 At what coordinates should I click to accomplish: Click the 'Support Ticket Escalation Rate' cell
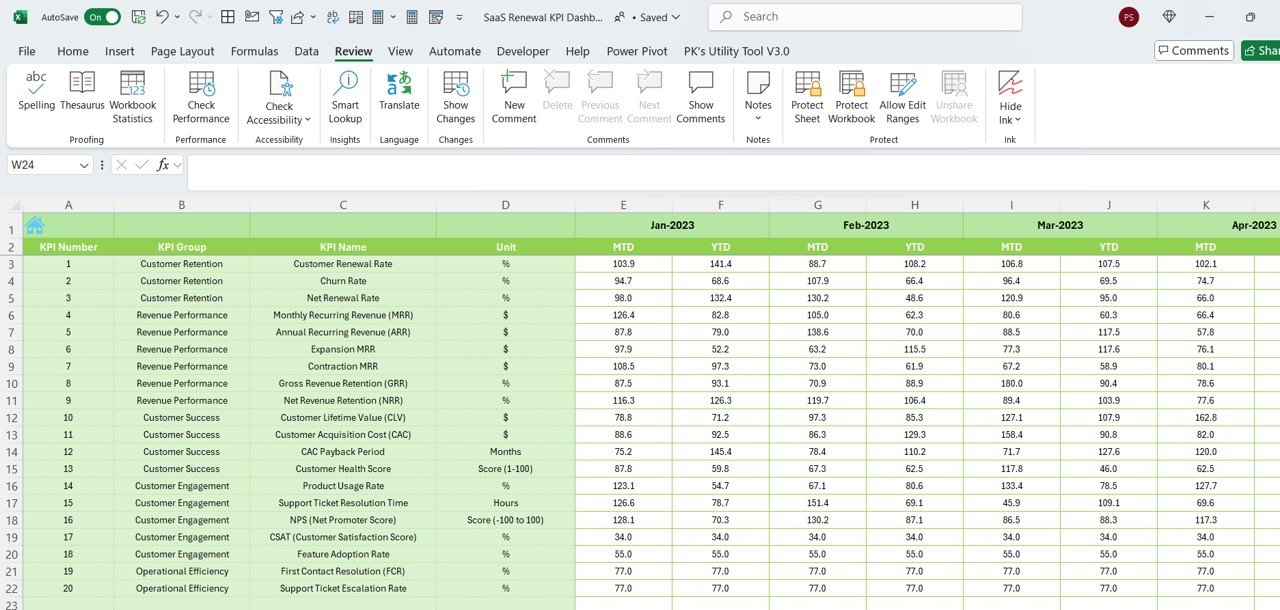343,588
